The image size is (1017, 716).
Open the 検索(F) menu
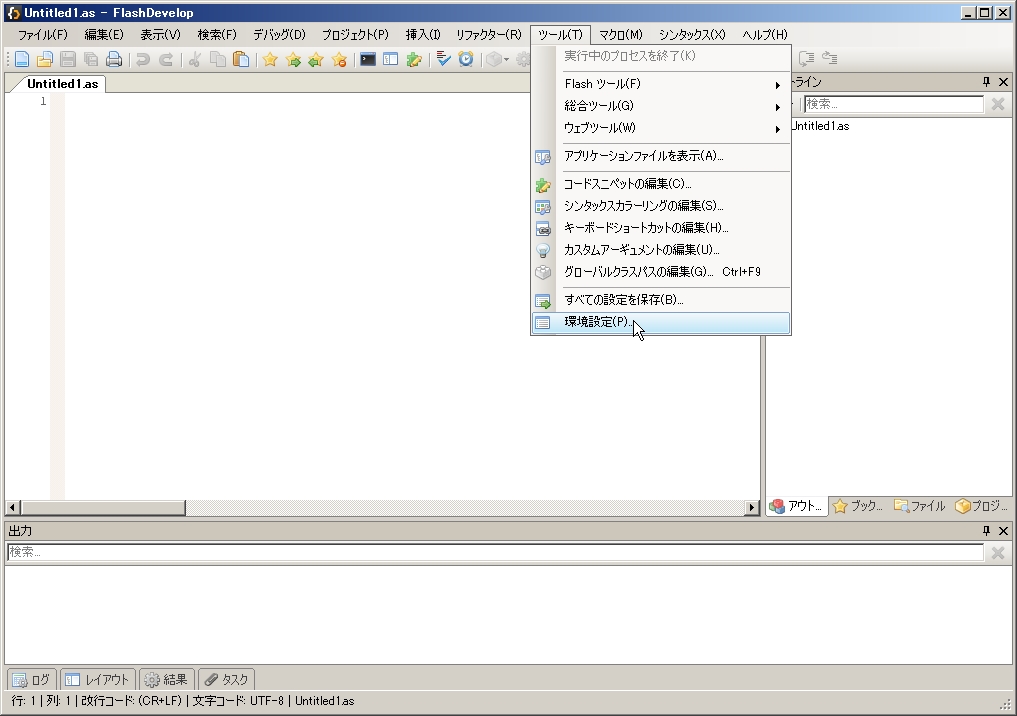(x=217, y=34)
